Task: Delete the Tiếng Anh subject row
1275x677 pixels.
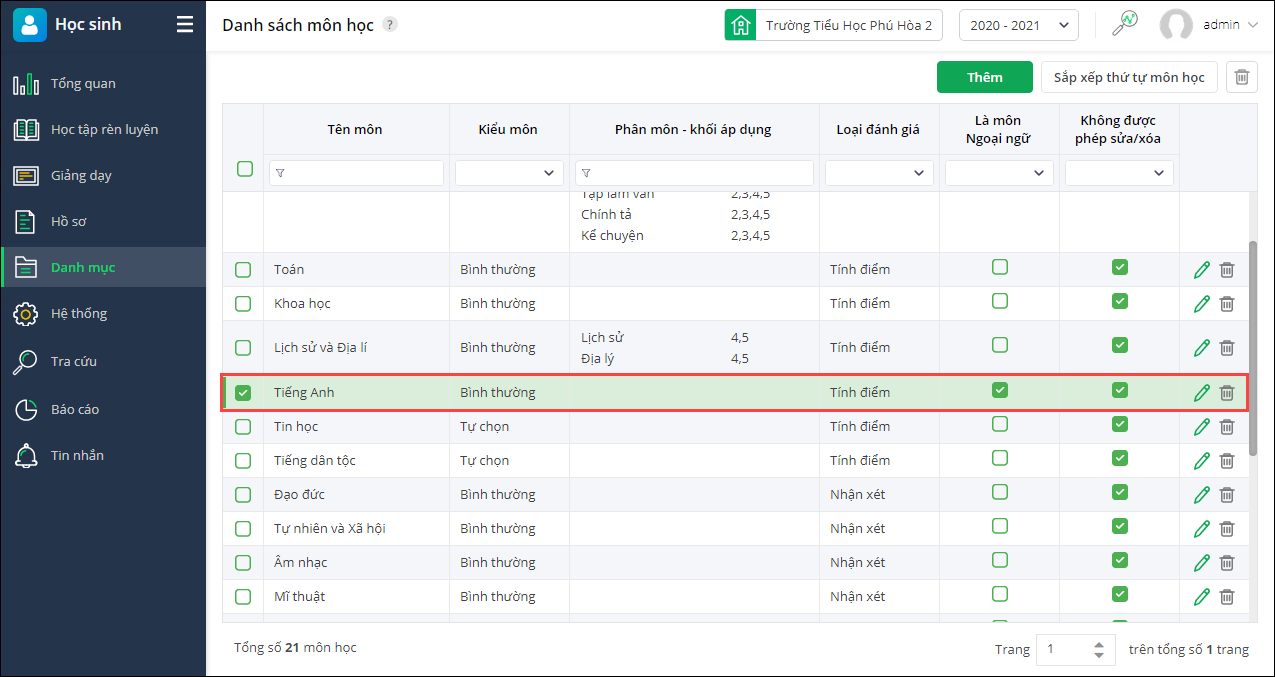Action: (x=1227, y=393)
